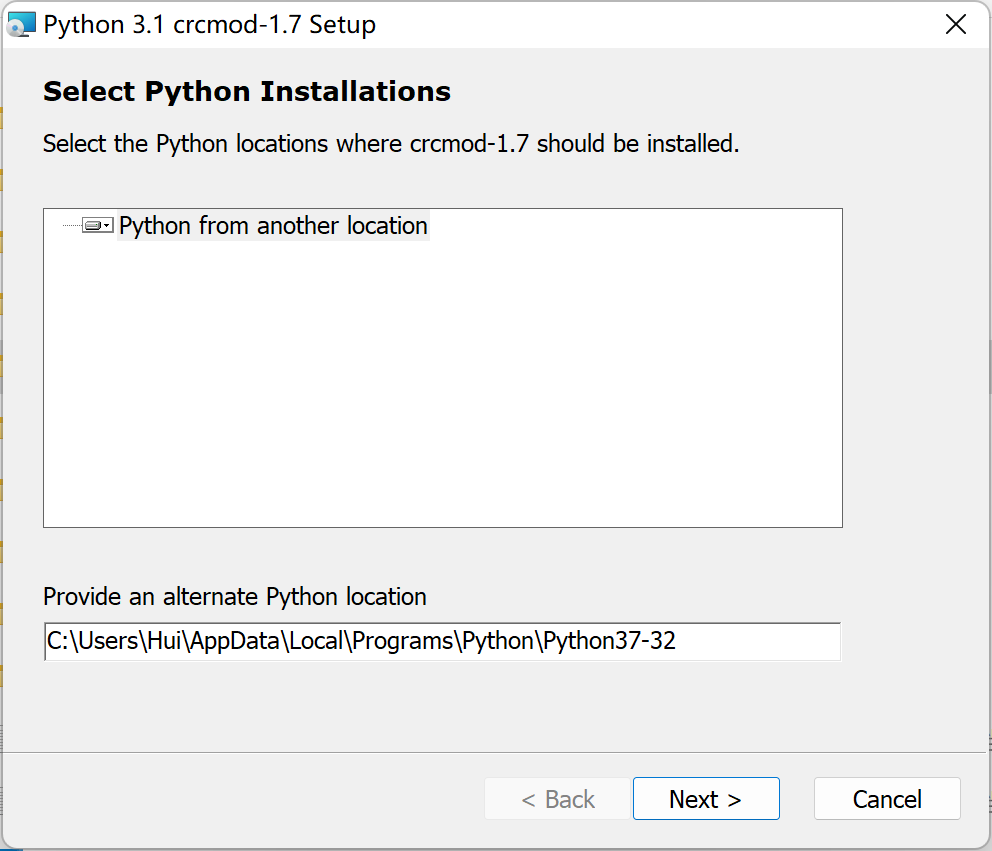Click the greyed-out < Back button
Image resolution: width=992 pixels, height=851 pixels.
[x=558, y=799]
